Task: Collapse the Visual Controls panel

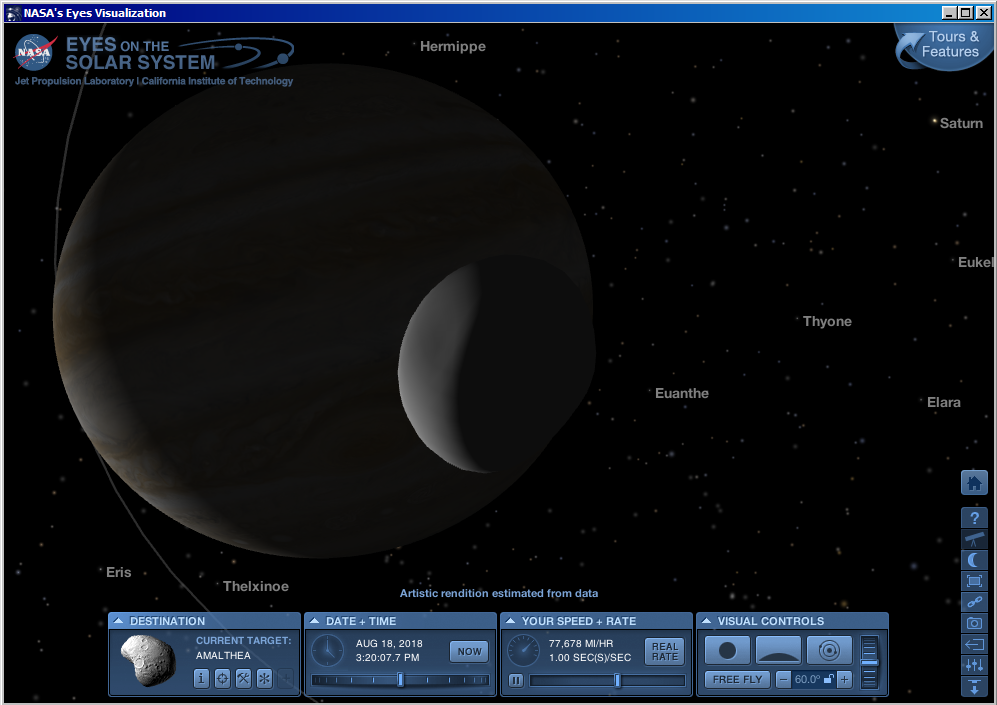Action: pyautogui.click(x=706, y=621)
